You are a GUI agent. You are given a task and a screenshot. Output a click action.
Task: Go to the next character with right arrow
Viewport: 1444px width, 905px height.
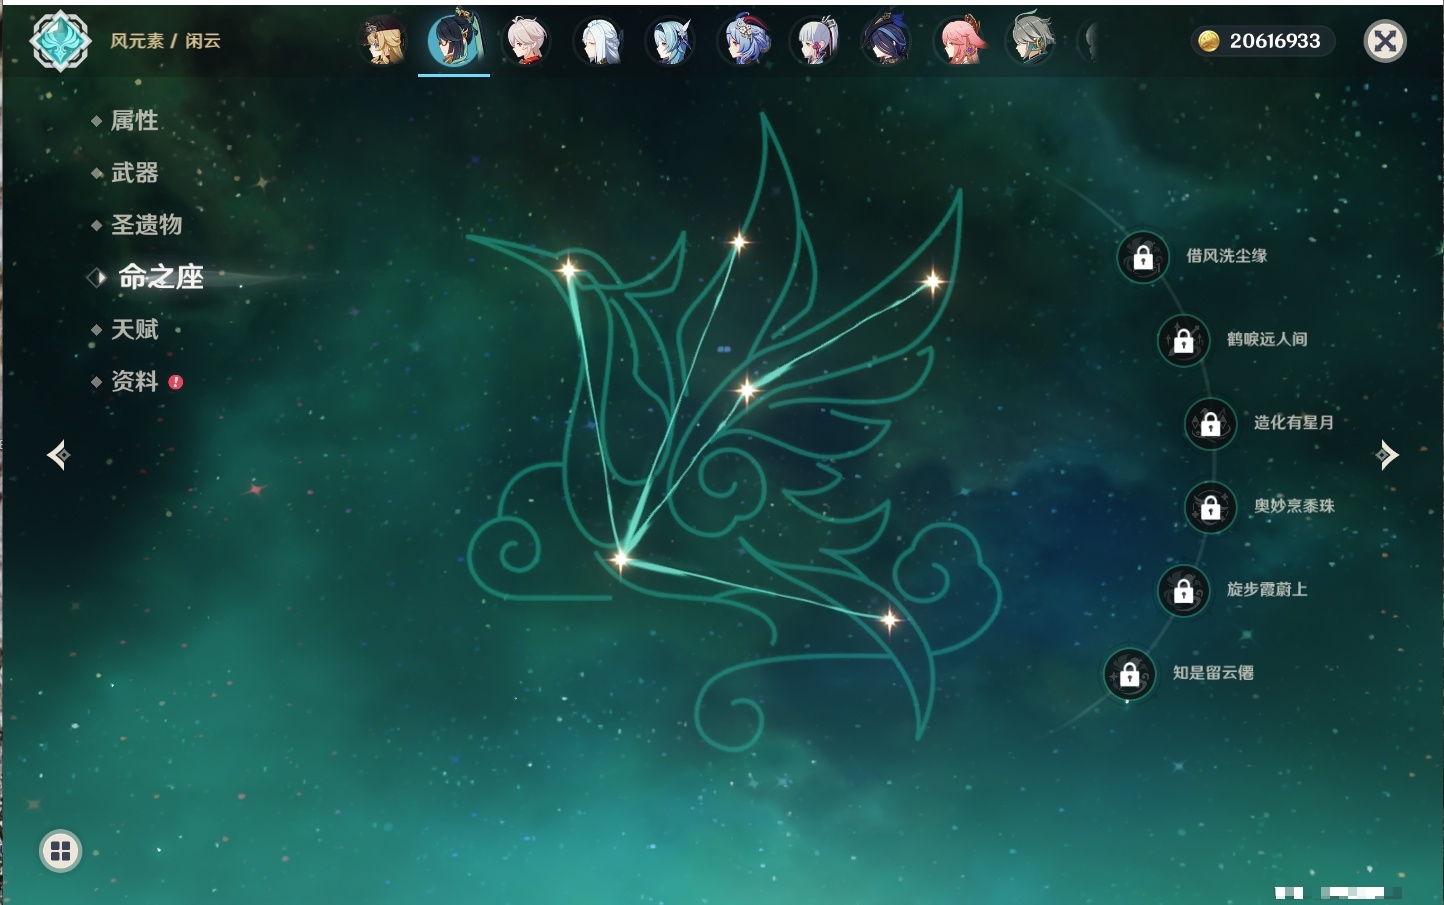pos(1387,455)
